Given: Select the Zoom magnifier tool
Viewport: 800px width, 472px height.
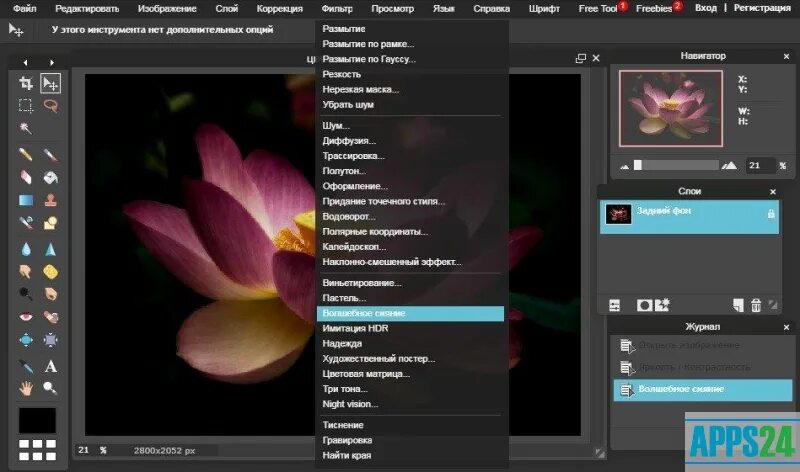Looking at the screenshot, I should [x=51, y=388].
